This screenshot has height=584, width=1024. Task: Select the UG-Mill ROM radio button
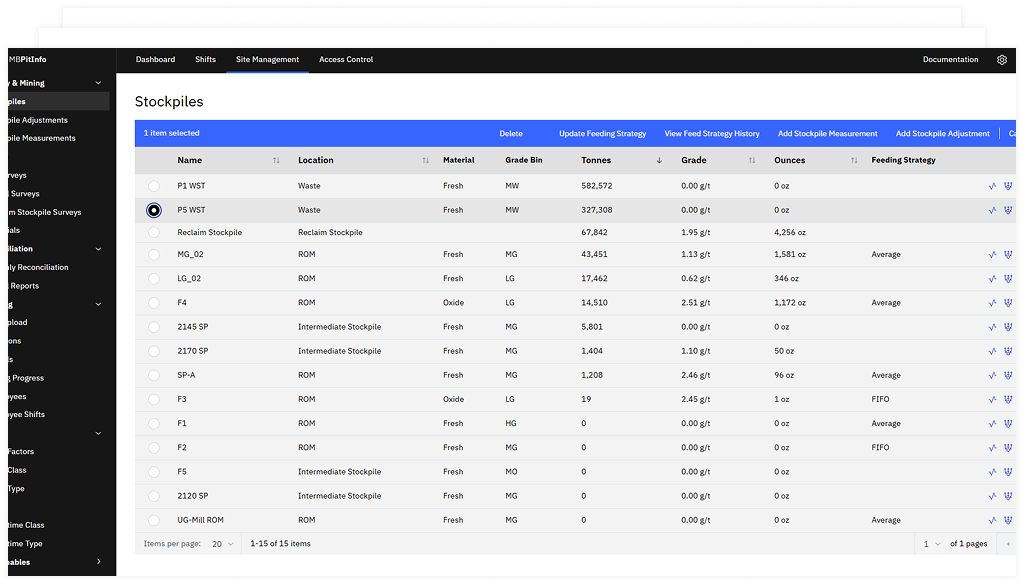point(153,521)
